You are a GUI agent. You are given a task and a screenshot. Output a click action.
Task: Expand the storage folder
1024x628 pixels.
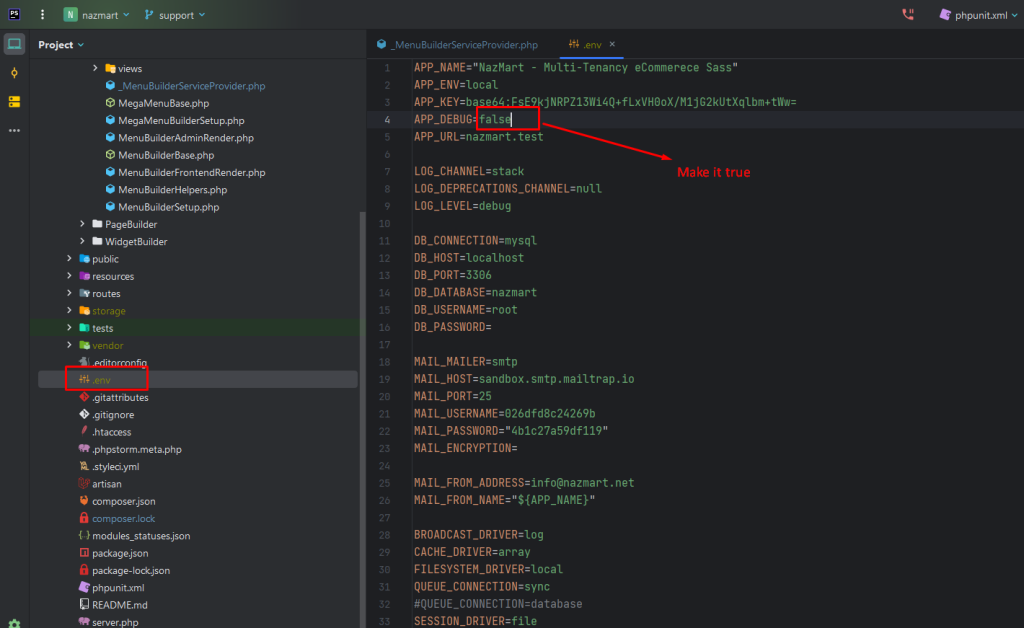pos(69,310)
